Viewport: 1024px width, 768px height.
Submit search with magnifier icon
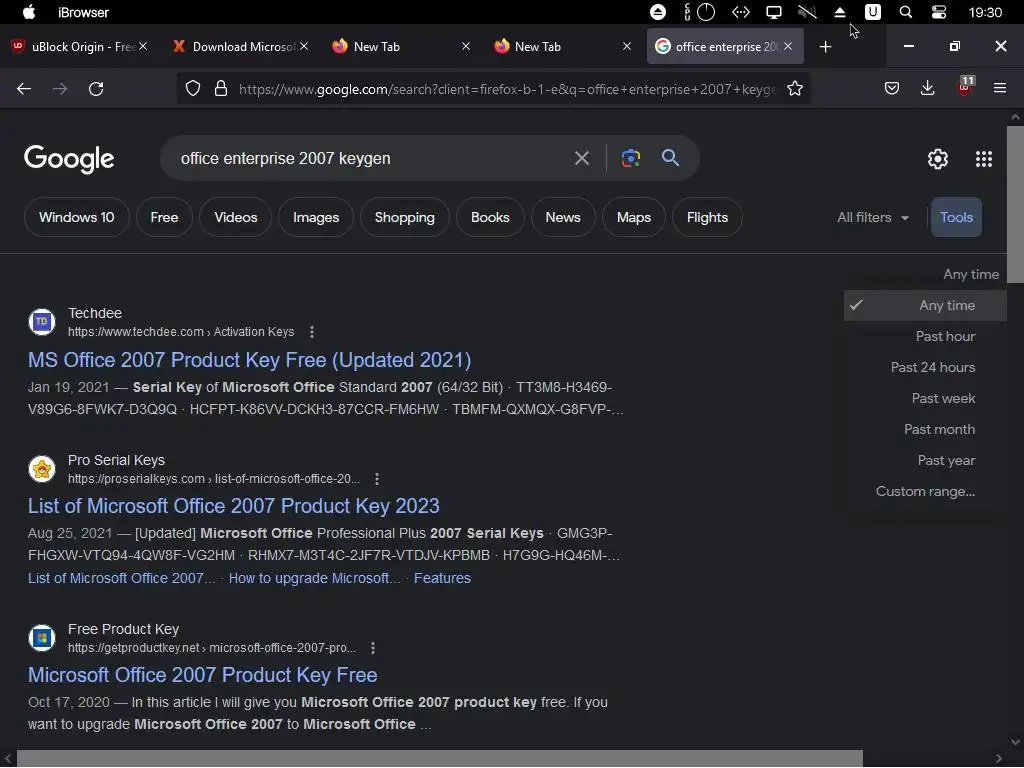(670, 157)
